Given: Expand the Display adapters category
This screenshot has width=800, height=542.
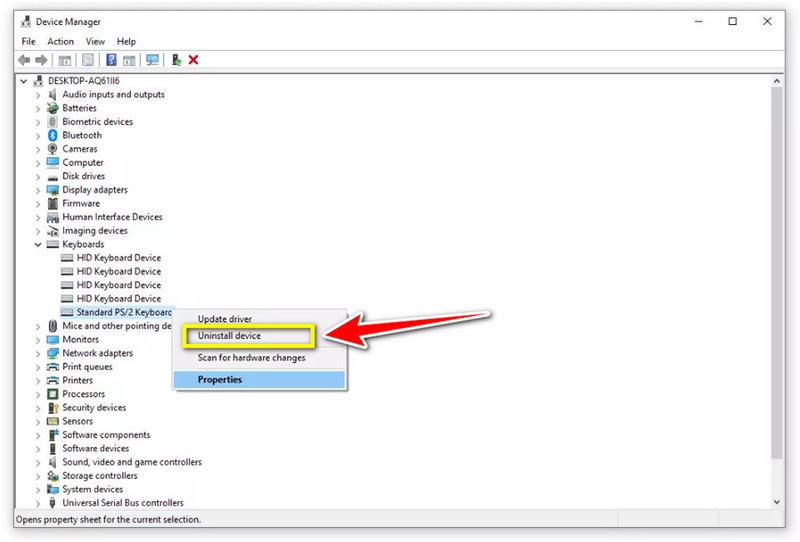Looking at the screenshot, I should [x=38, y=190].
